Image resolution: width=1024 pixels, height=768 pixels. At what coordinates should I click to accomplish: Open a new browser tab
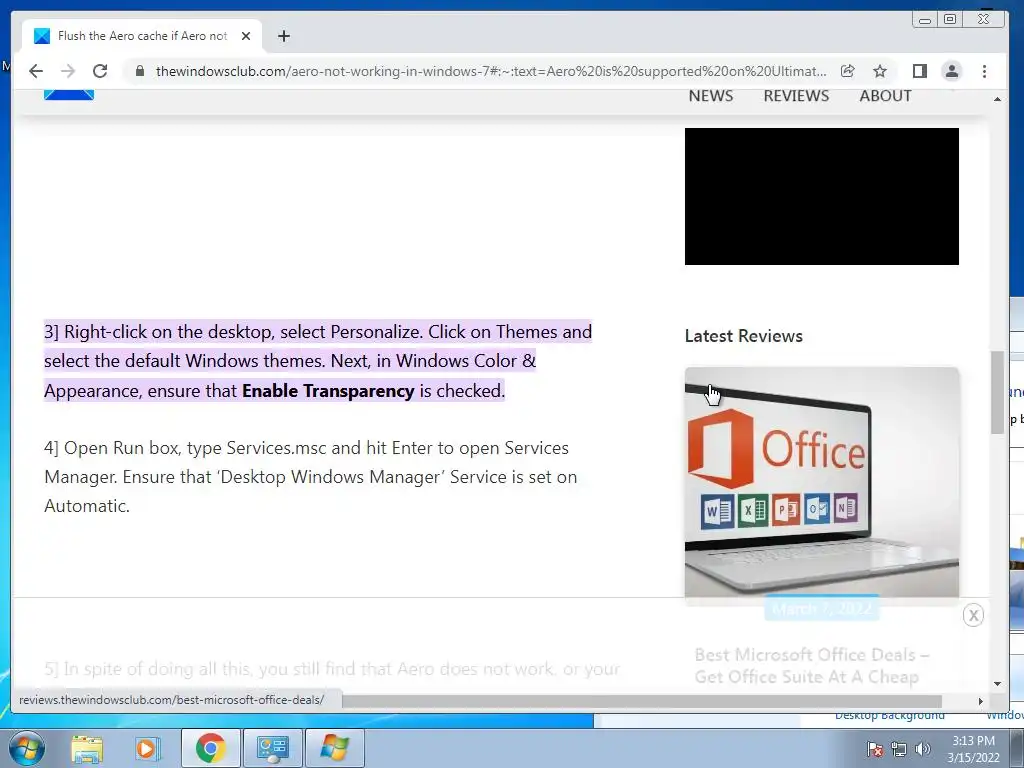pyautogui.click(x=283, y=36)
